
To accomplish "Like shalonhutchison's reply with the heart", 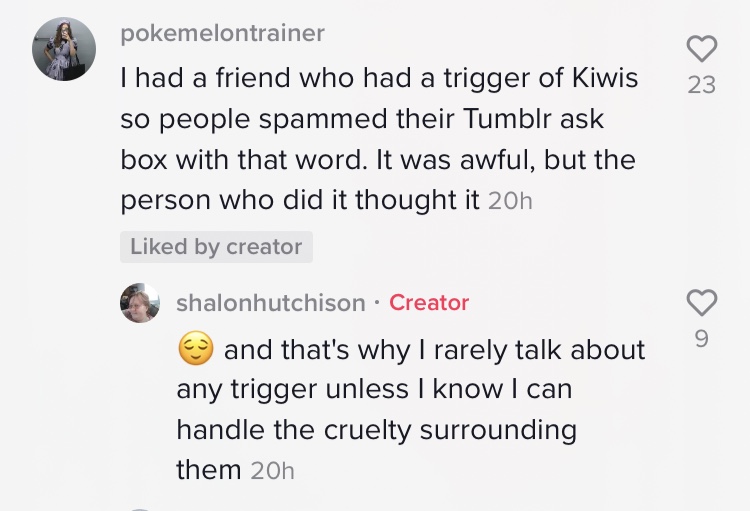I will coord(702,302).
